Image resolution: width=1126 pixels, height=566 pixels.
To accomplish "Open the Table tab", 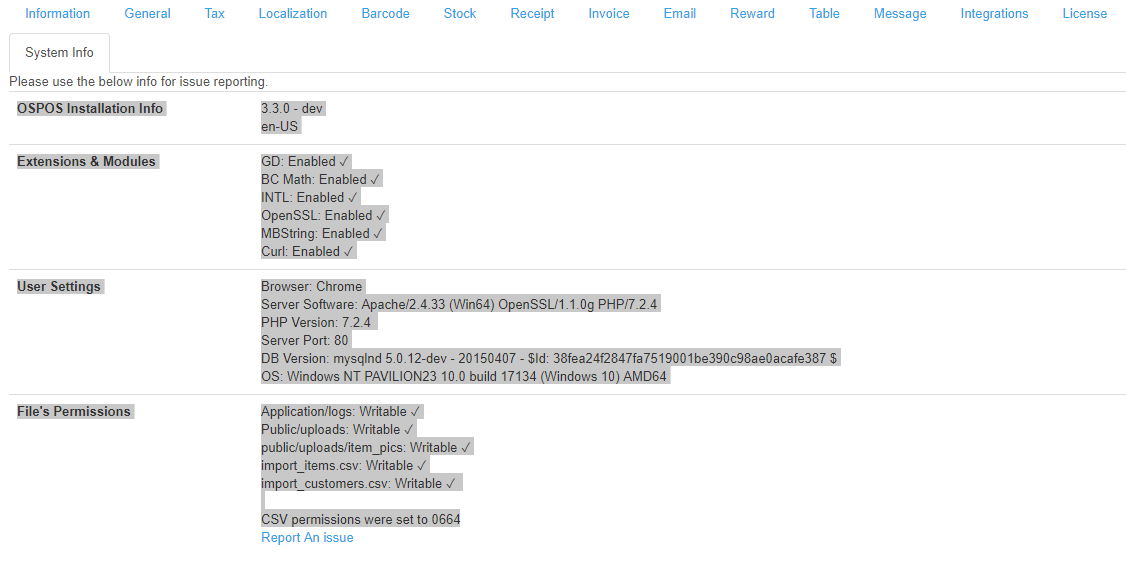I will pos(824,14).
